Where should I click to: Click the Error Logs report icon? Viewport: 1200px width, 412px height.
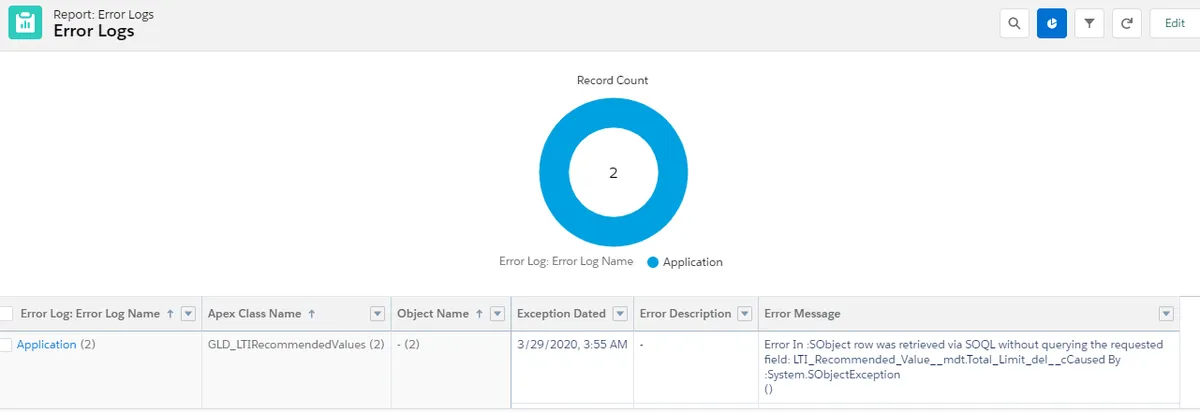pos(25,23)
